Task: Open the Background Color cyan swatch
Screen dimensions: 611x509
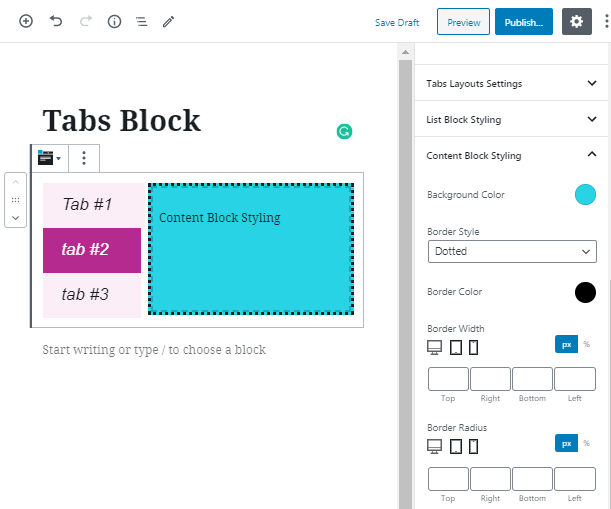Action: 585,194
